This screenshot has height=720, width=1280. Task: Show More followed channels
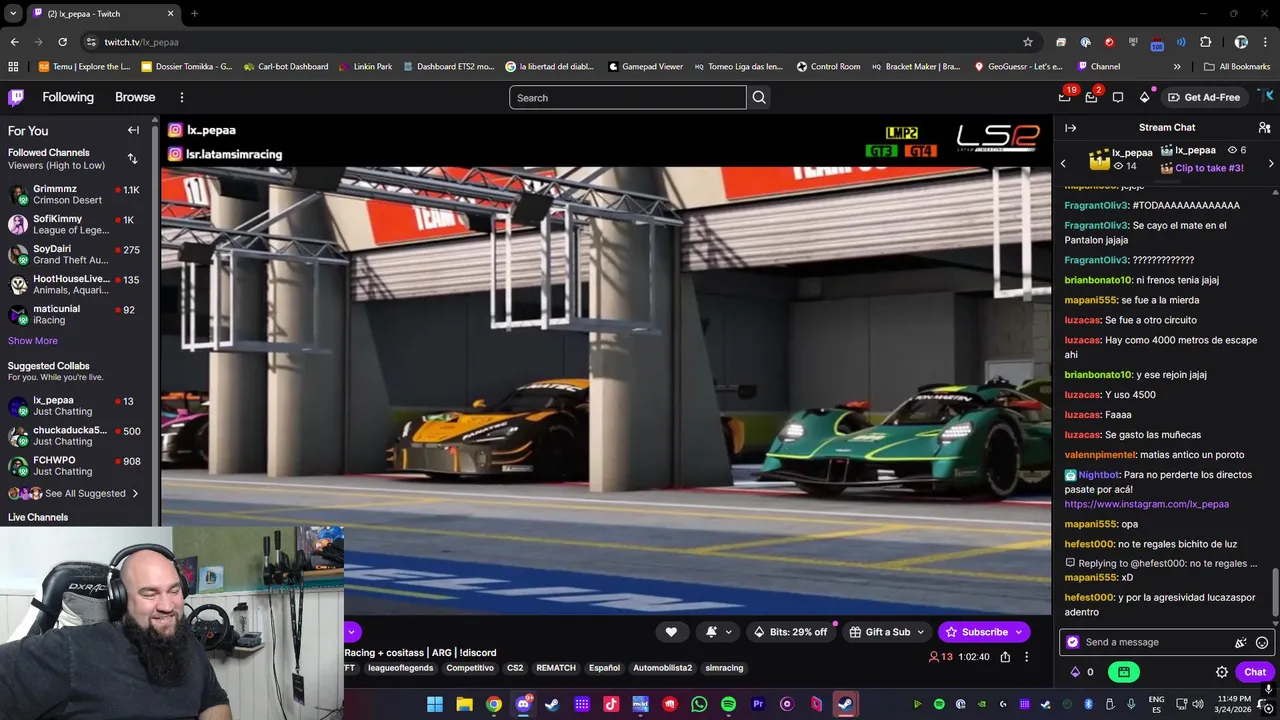tap(33, 341)
